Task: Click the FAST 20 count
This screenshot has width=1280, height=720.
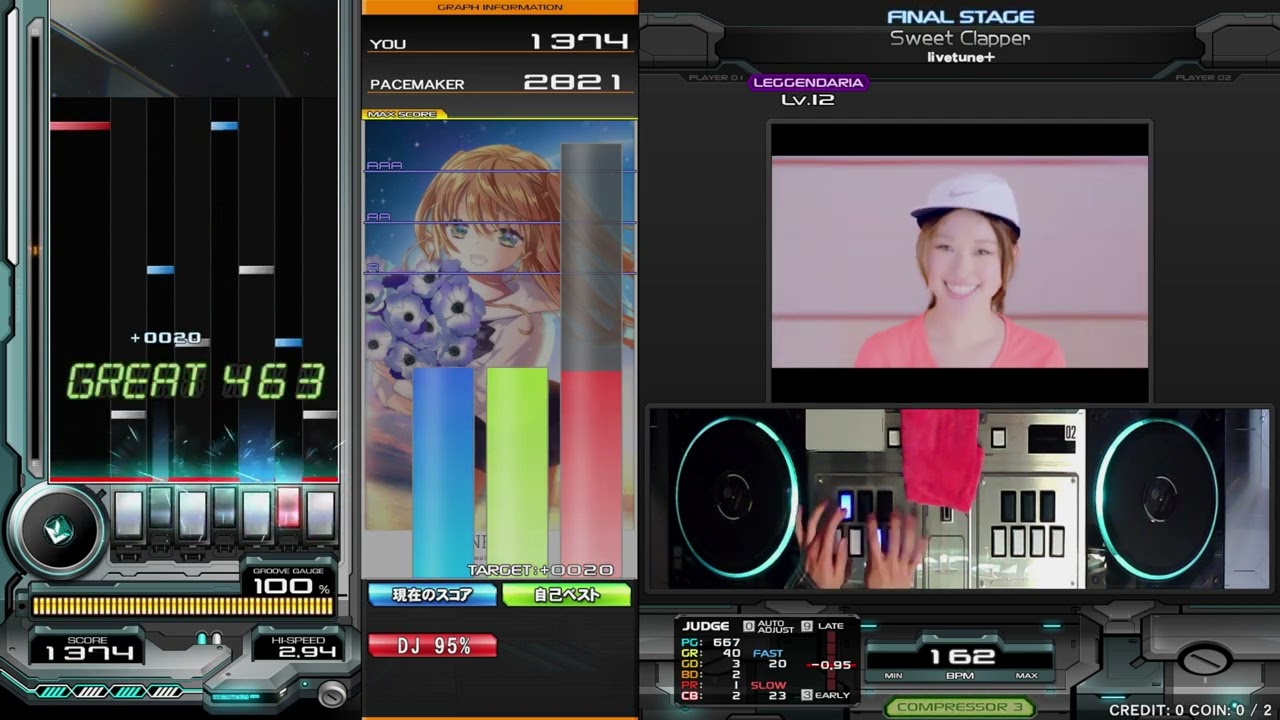Action: click(768, 659)
